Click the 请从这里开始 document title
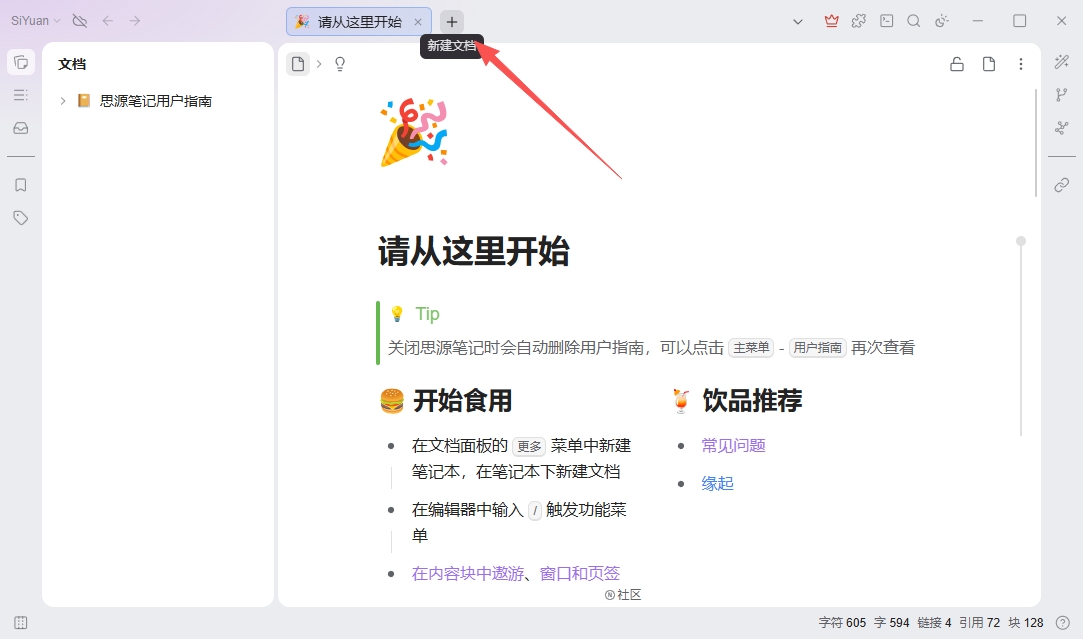Image resolution: width=1083 pixels, height=639 pixels. [474, 251]
